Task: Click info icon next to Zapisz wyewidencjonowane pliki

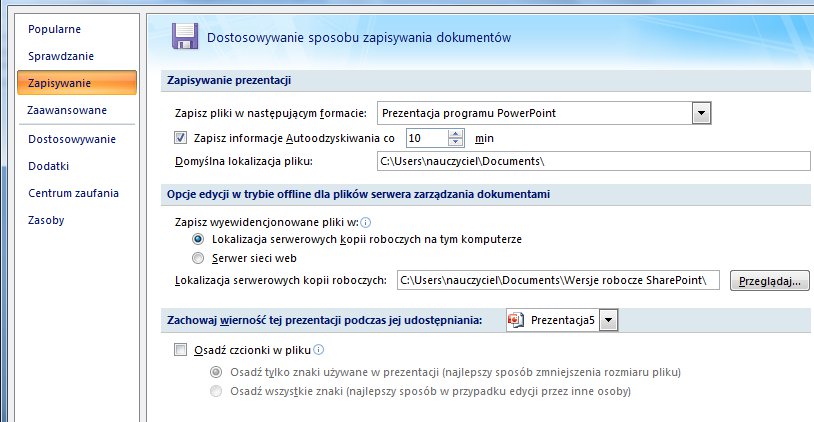Action: [x=365, y=223]
